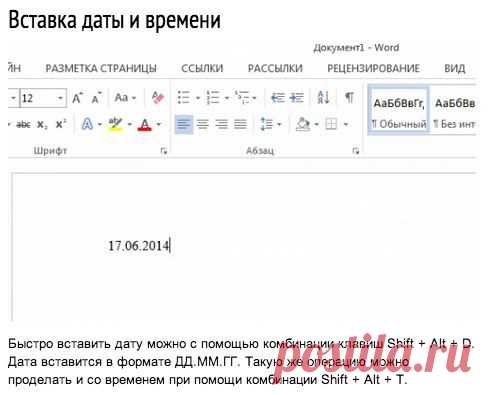This screenshot has height=395, width=491.
Task: Align text to the right
Action: tap(221, 124)
